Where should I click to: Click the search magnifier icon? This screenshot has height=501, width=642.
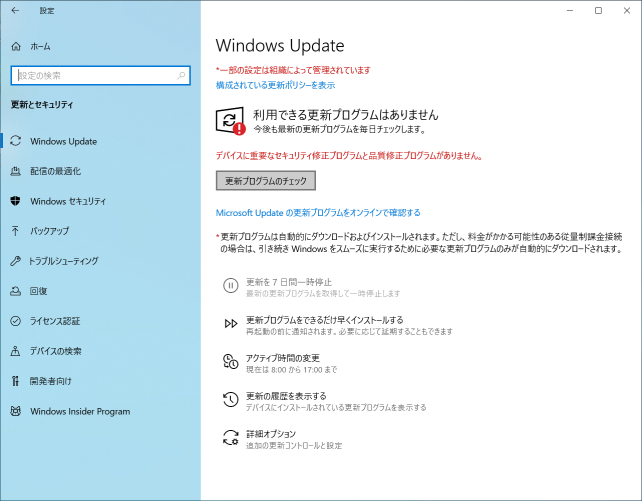181,76
